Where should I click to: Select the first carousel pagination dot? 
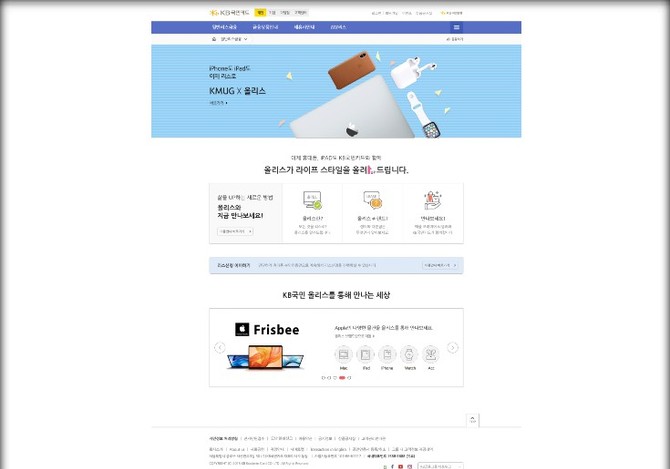(323, 378)
